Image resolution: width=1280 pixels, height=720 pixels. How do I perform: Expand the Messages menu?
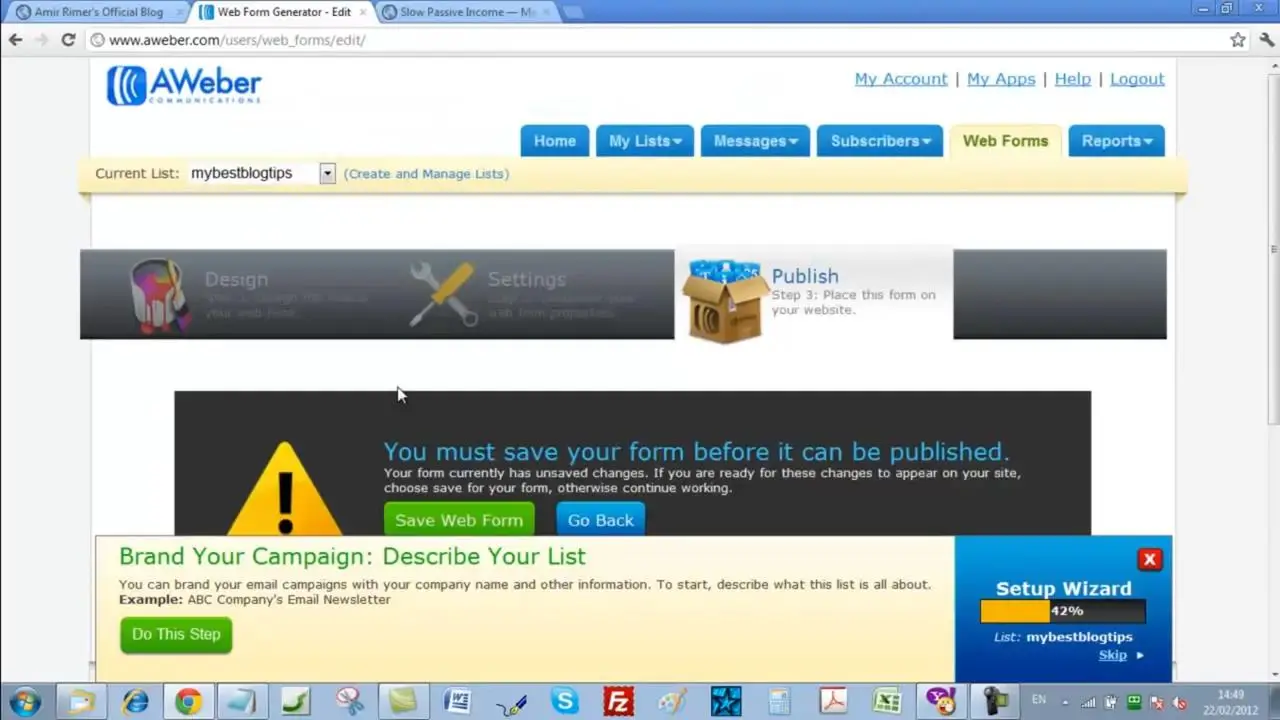pyautogui.click(x=755, y=141)
